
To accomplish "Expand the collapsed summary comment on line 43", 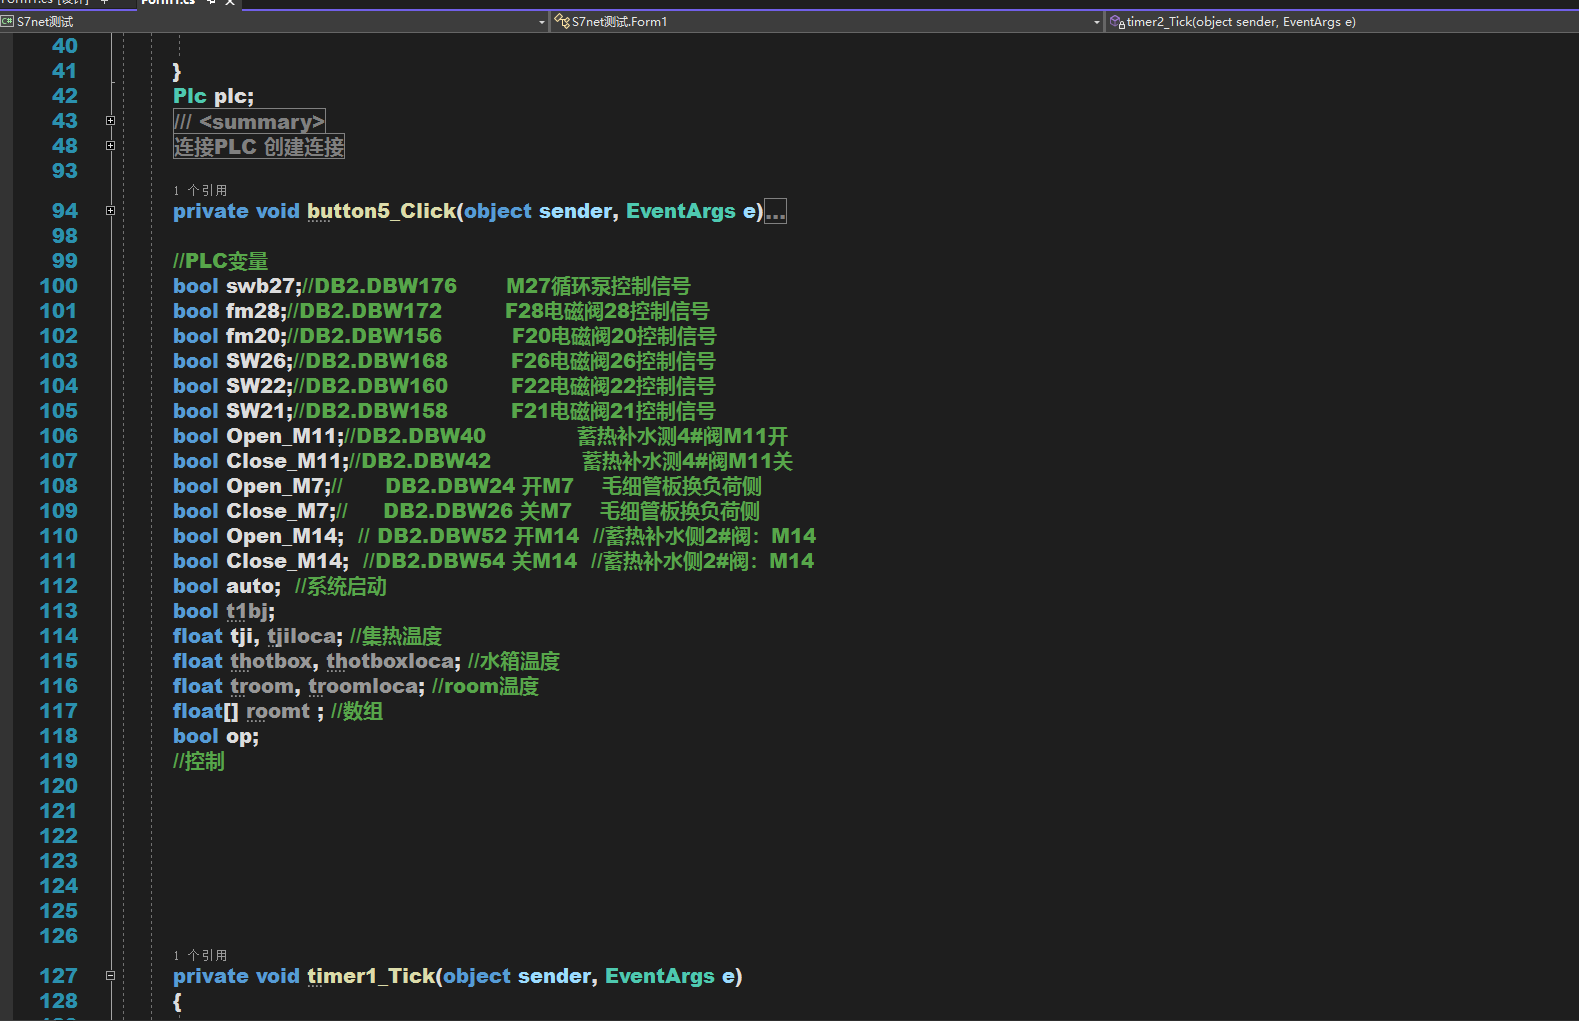I will click(110, 121).
